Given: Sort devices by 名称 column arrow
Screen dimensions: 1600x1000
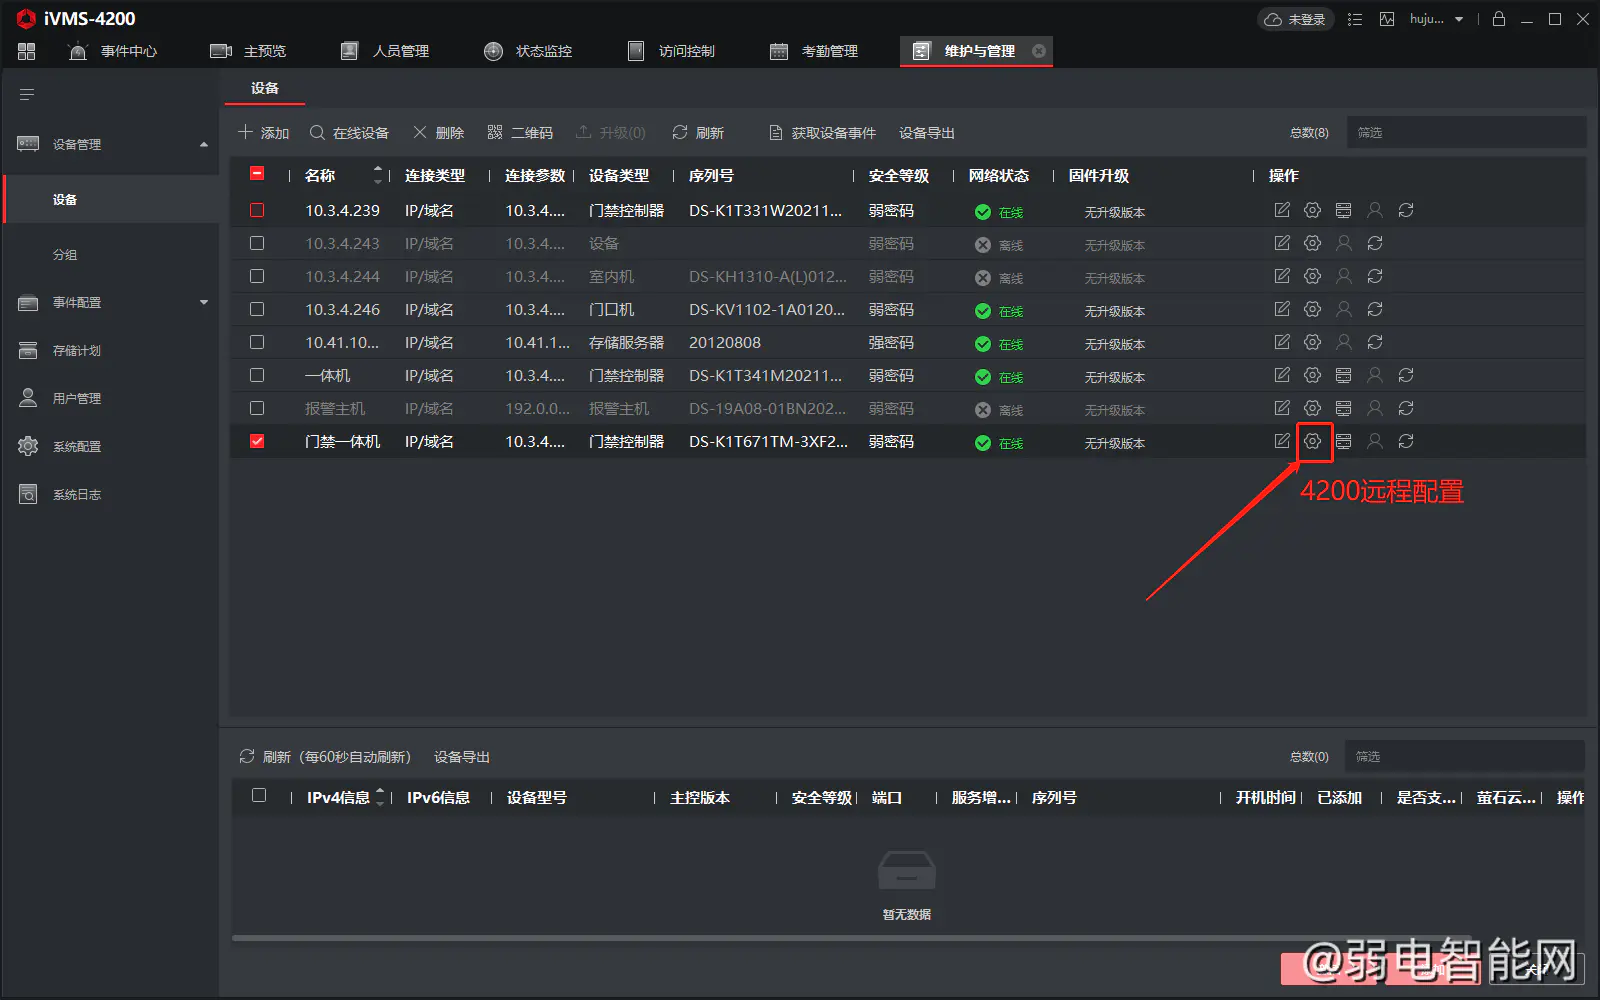Looking at the screenshot, I should coord(378,175).
